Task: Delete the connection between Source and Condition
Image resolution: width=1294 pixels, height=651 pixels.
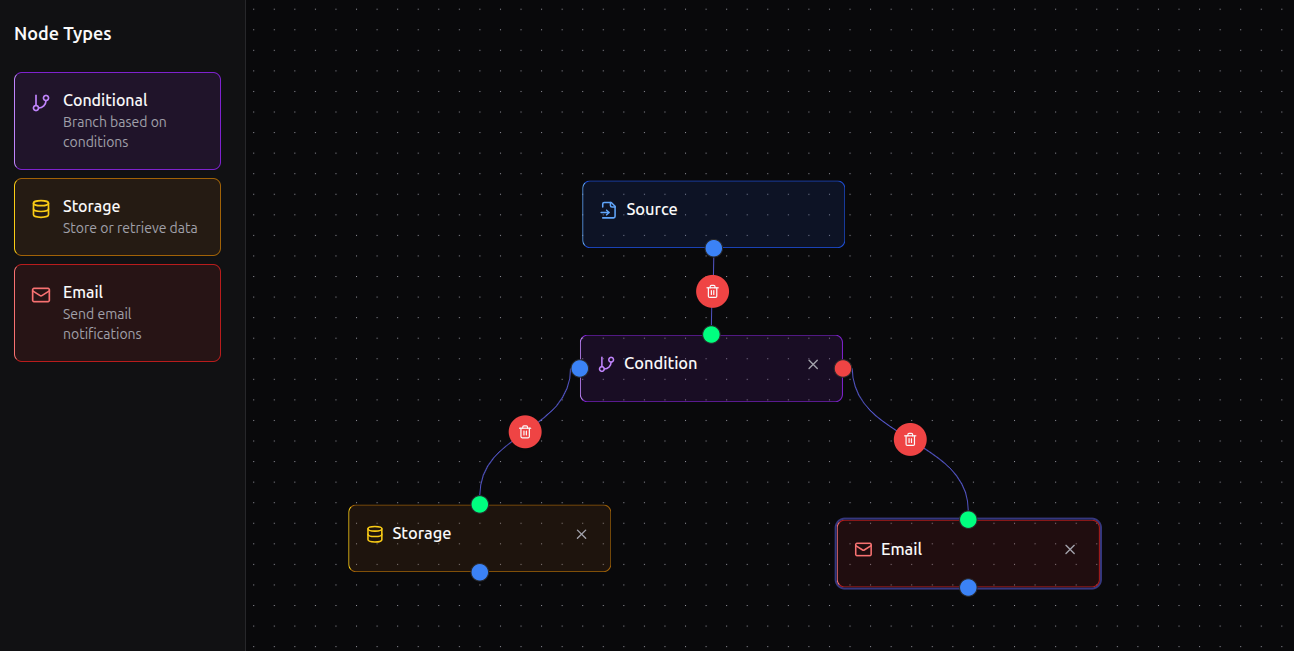Action: click(712, 291)
